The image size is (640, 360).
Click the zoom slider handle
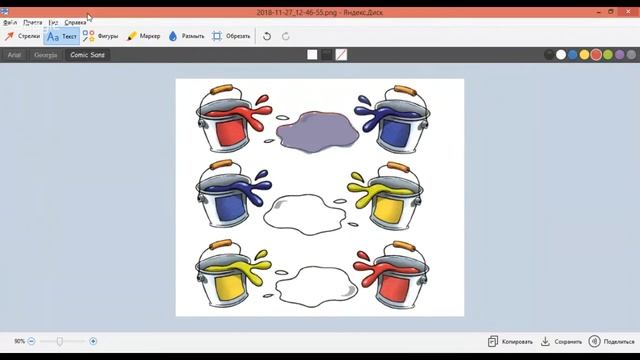coord(60,341)
